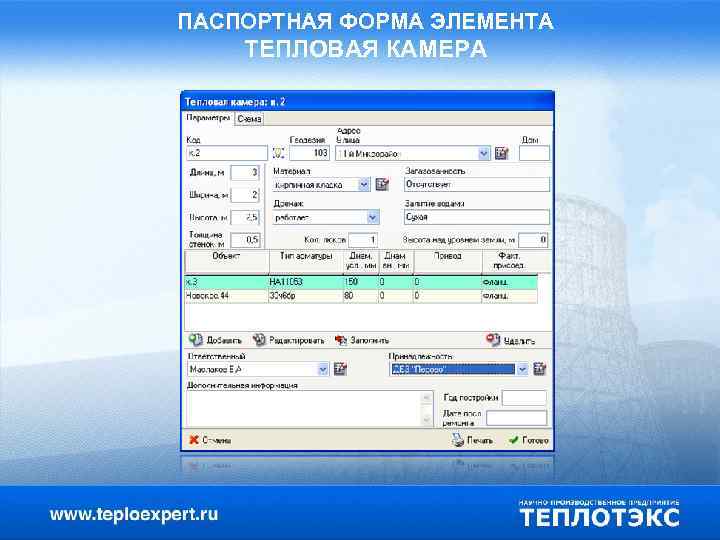Expand the Улица address dropdown

tap(484, 153)
